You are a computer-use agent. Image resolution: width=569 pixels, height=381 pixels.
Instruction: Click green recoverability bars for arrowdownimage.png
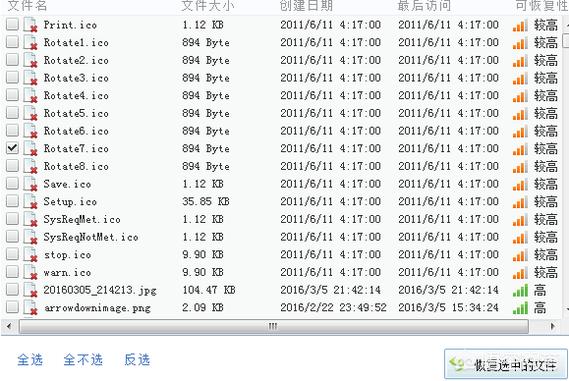point(520,308)
